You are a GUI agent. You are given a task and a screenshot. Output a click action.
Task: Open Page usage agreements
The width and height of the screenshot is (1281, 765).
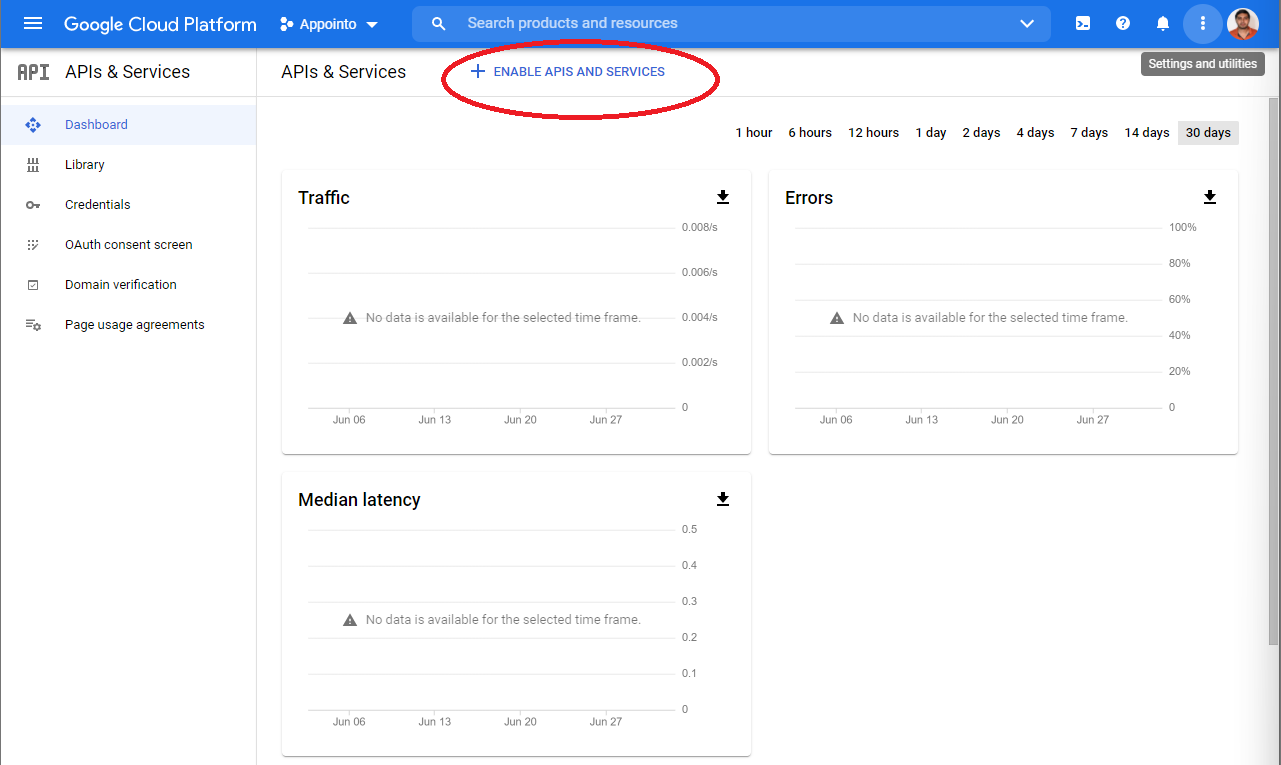128,325
